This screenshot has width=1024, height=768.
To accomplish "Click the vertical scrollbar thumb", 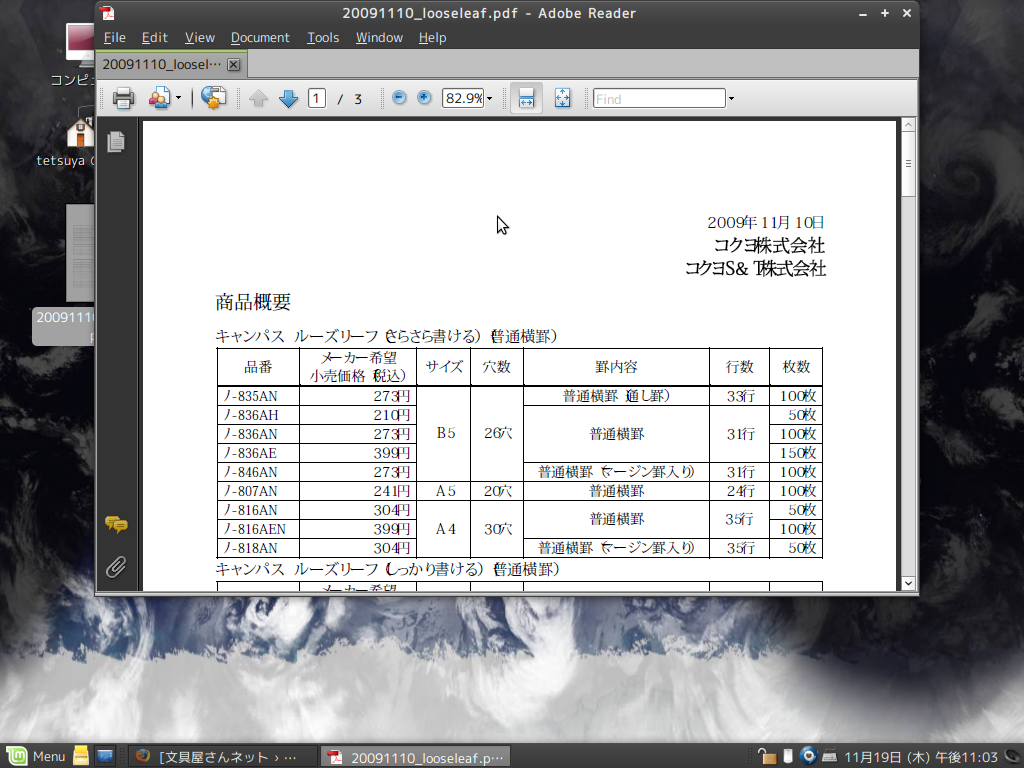I will point(908,163).
